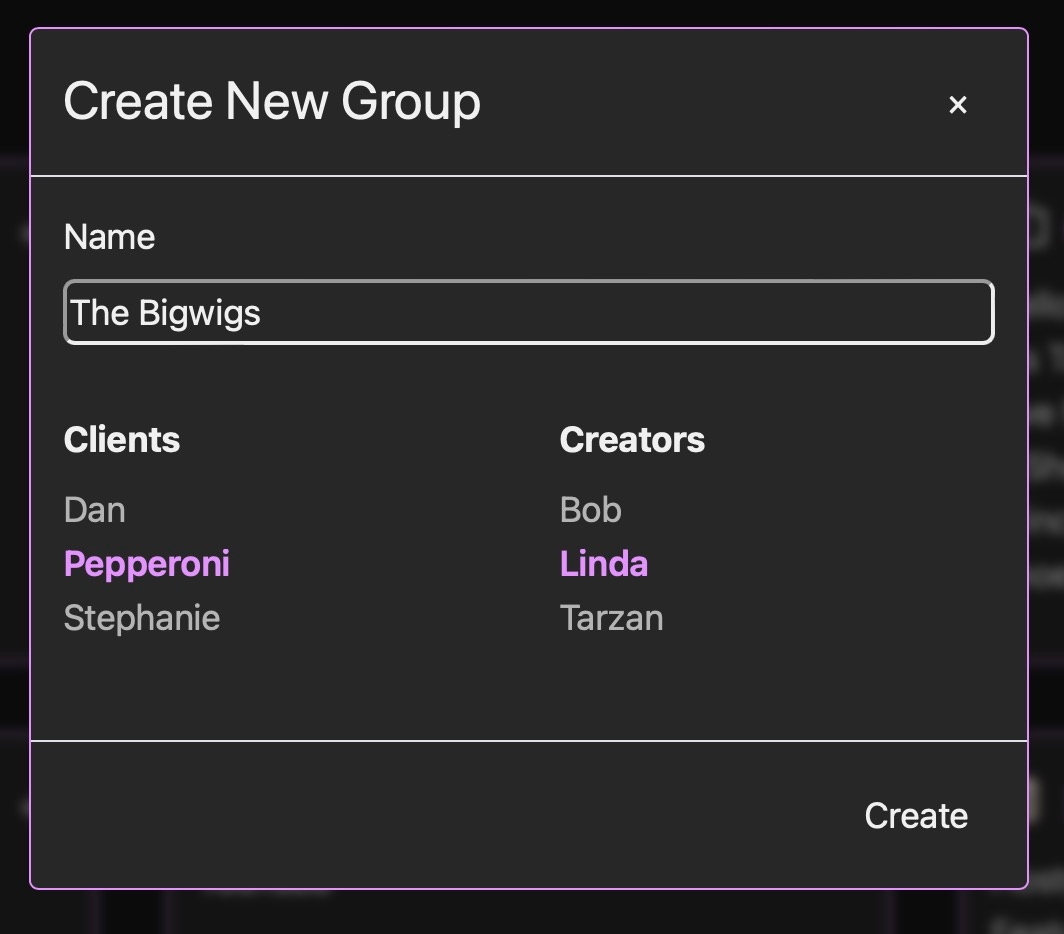
Task: Deselect Pepperoni from the Clients list
Action: pyautogui.click(x=147, y=564)
